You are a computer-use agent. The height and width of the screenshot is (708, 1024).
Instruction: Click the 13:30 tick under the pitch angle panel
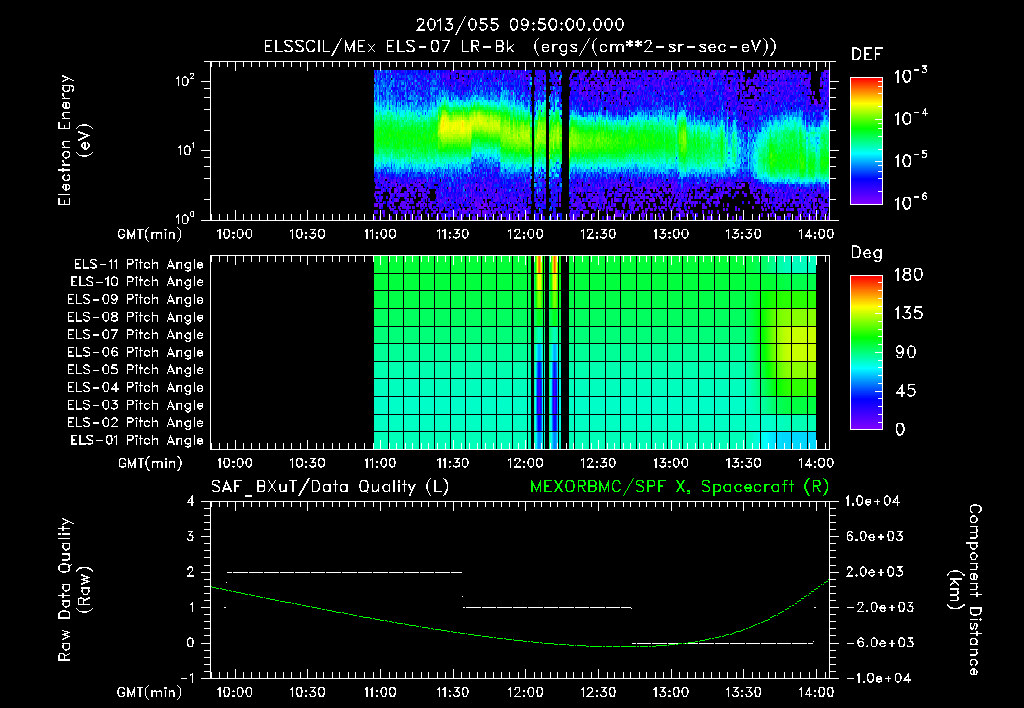coord(743,463)
